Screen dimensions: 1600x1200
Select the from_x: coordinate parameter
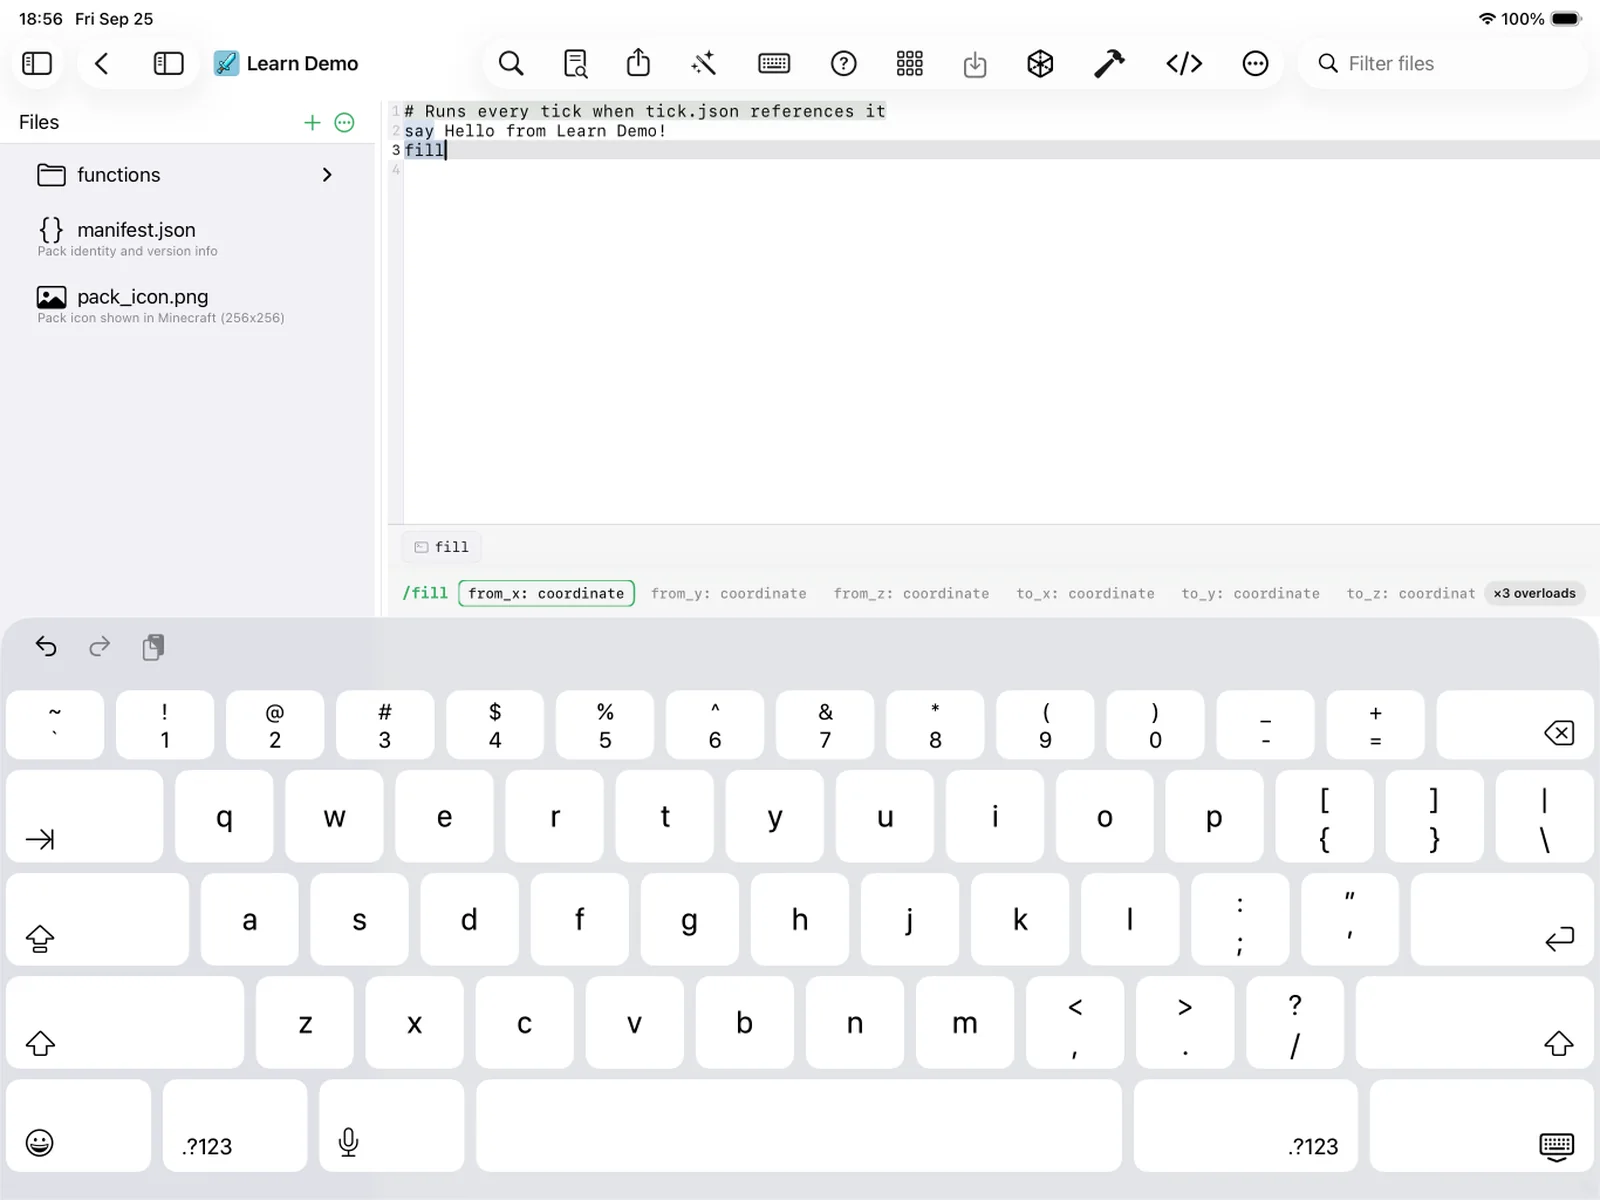[546, 593]
